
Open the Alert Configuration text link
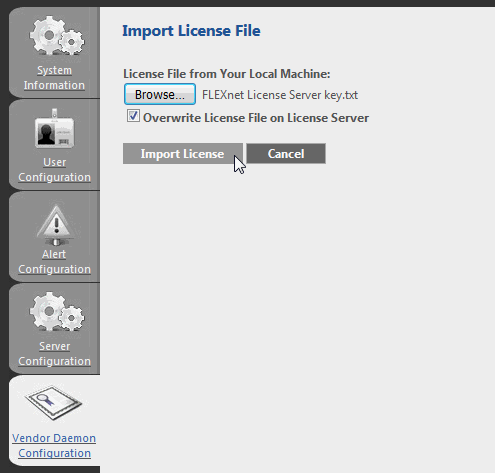point(54,262)
